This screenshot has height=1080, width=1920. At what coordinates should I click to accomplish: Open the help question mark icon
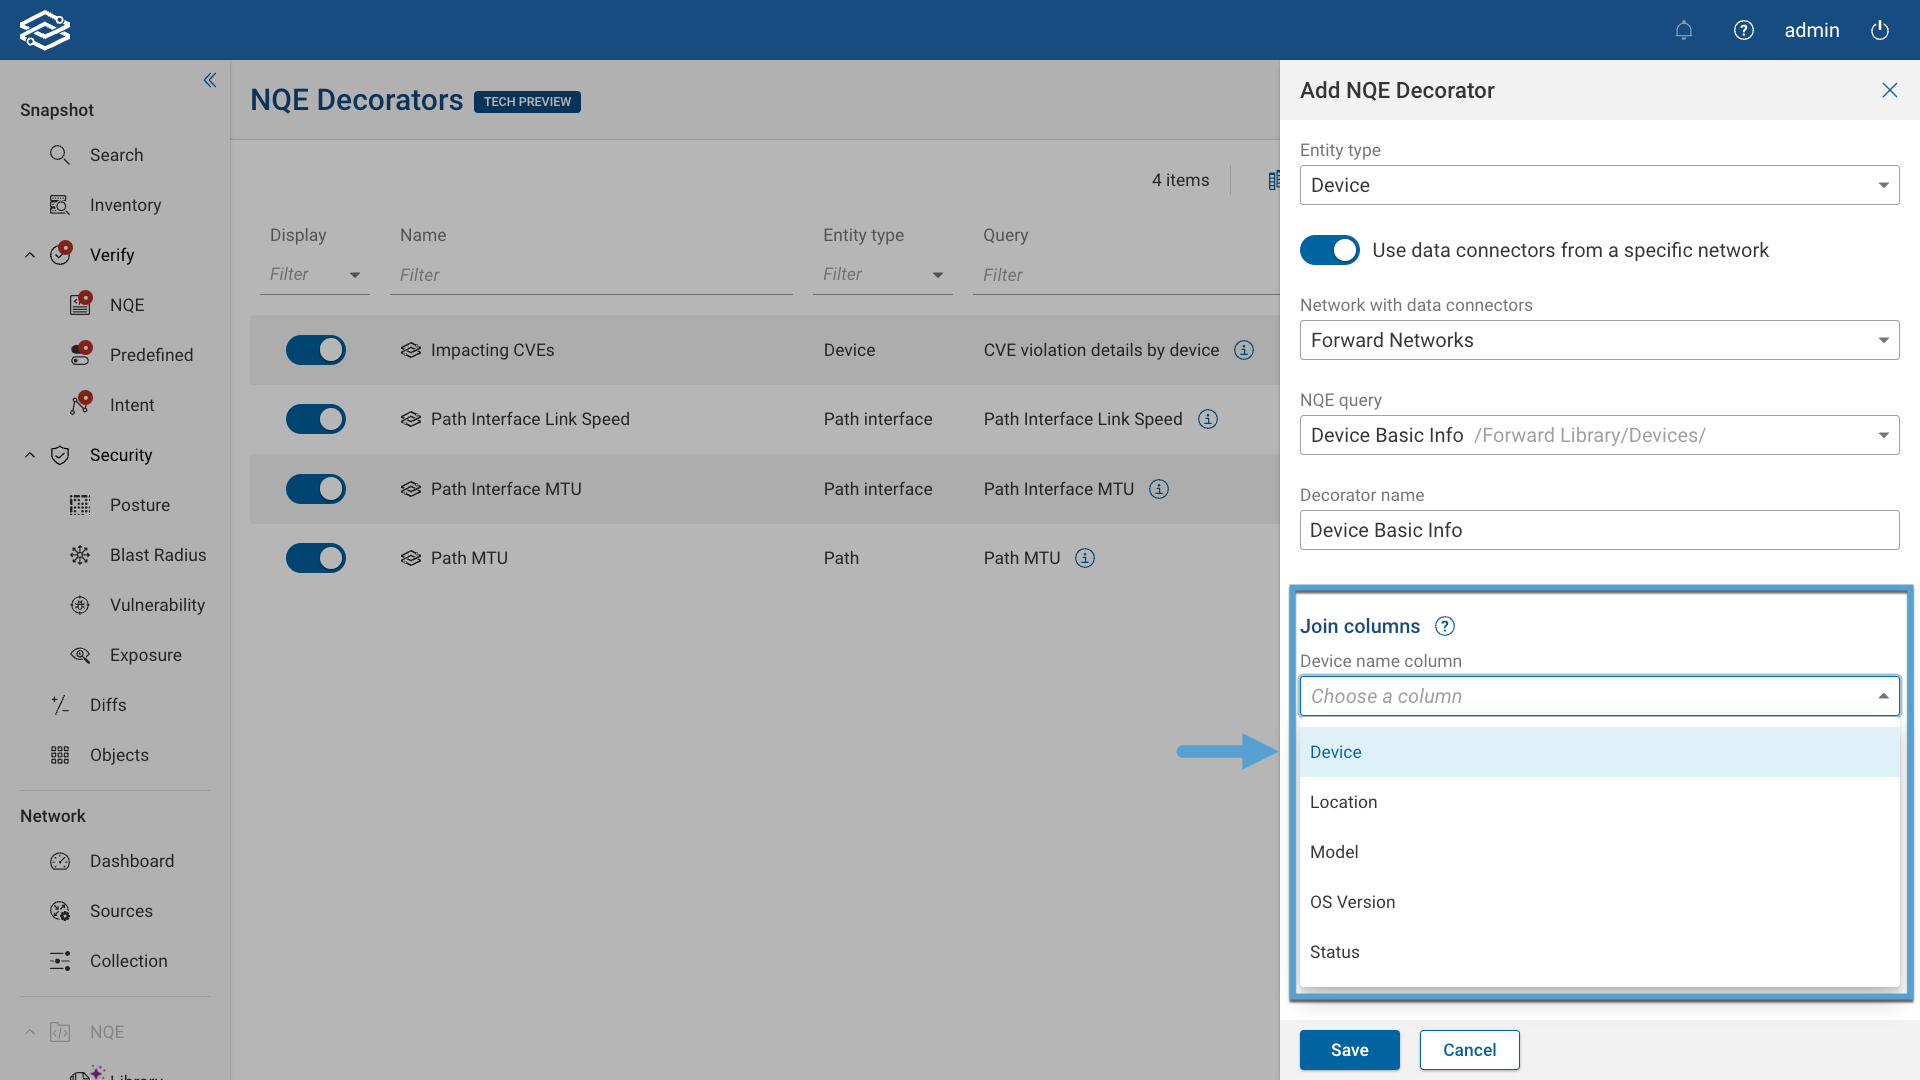pos(1744,30)
